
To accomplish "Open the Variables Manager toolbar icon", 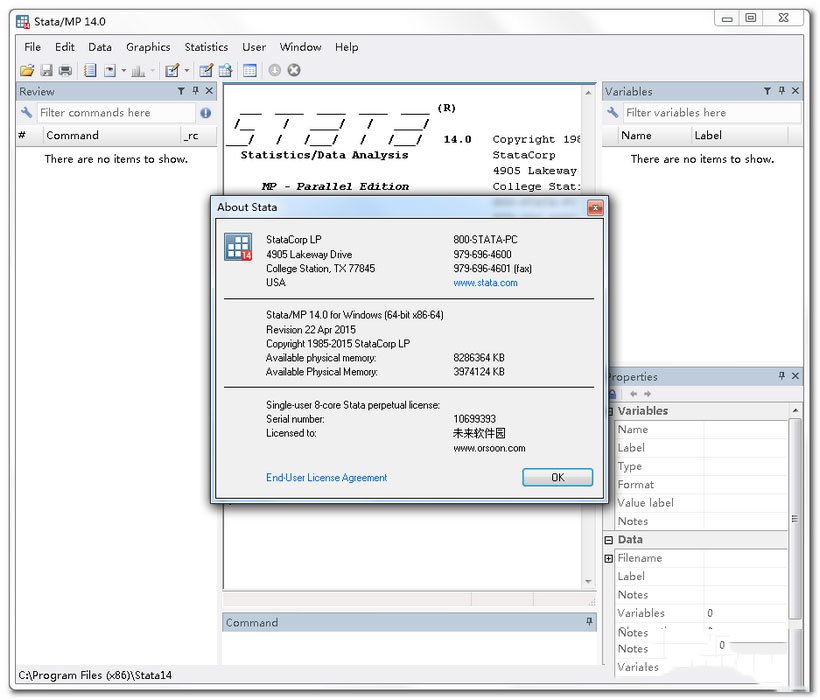I will [249, 70].
